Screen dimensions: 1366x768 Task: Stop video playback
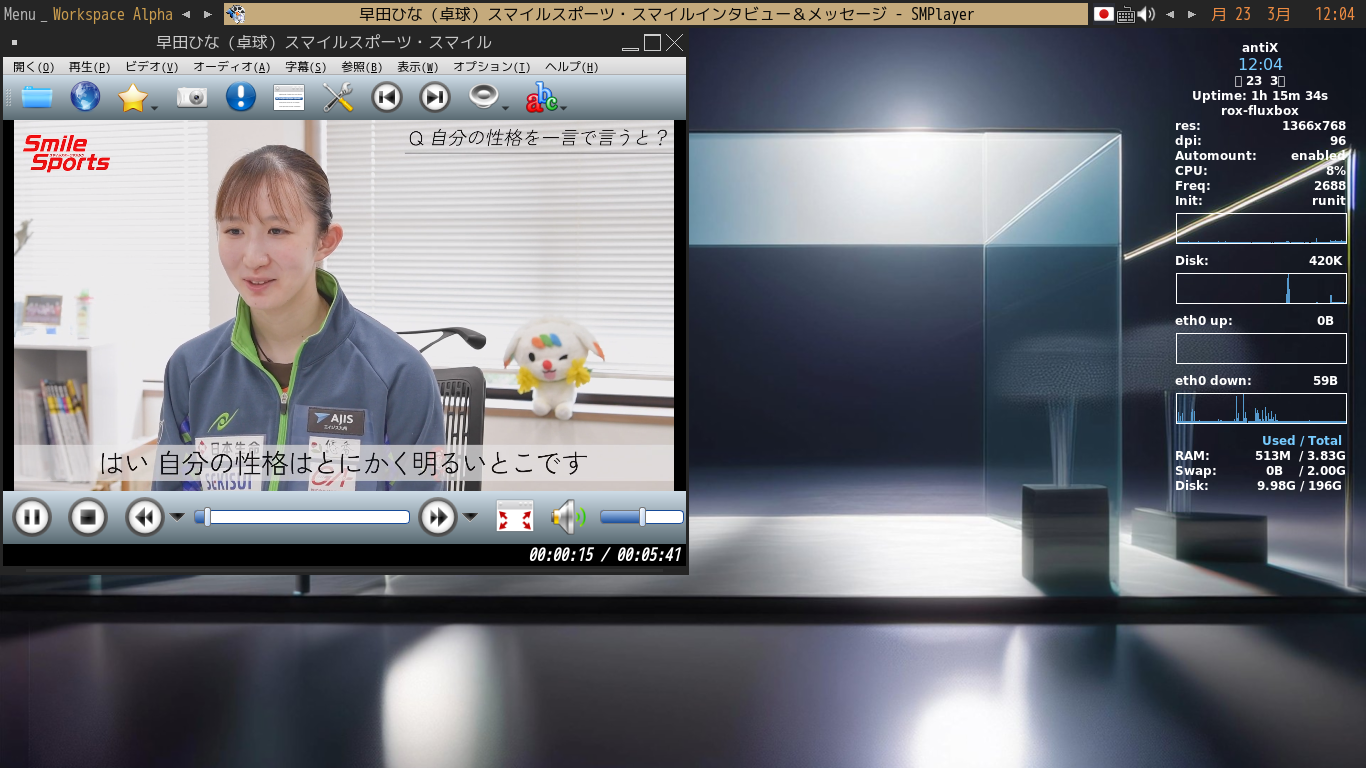pyautogui.click(x=88, y=517)
